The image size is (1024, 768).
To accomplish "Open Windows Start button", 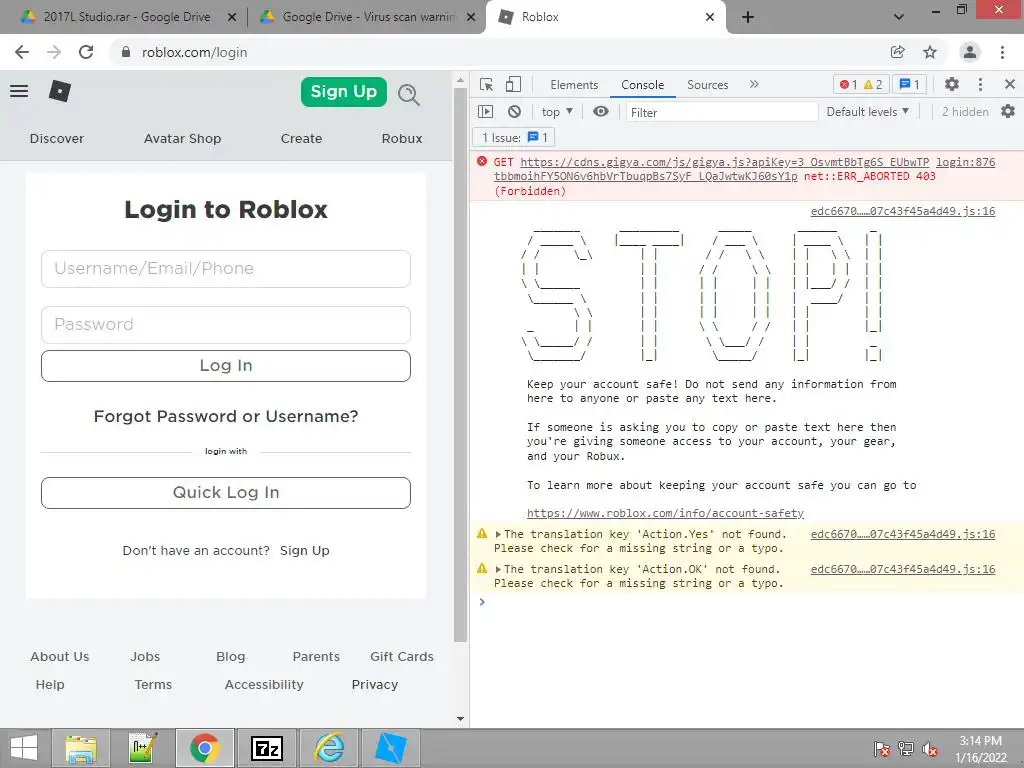I will [24, 748].
